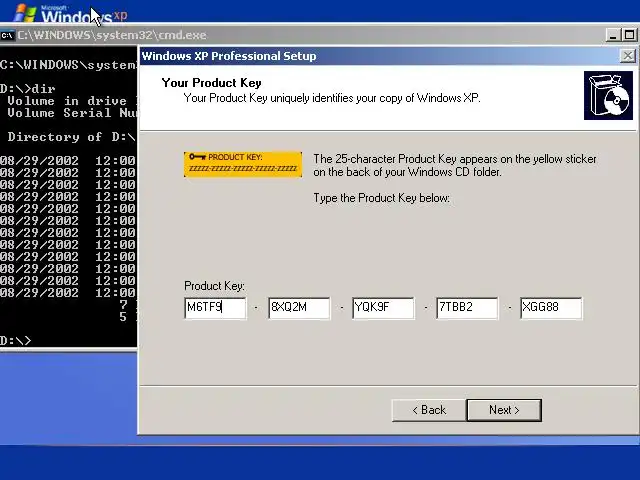Image resolution: width=640 pixels, height=480 pixels.
Task: Click 'Type the Product Key below:' text
Action: pos(382,198)
